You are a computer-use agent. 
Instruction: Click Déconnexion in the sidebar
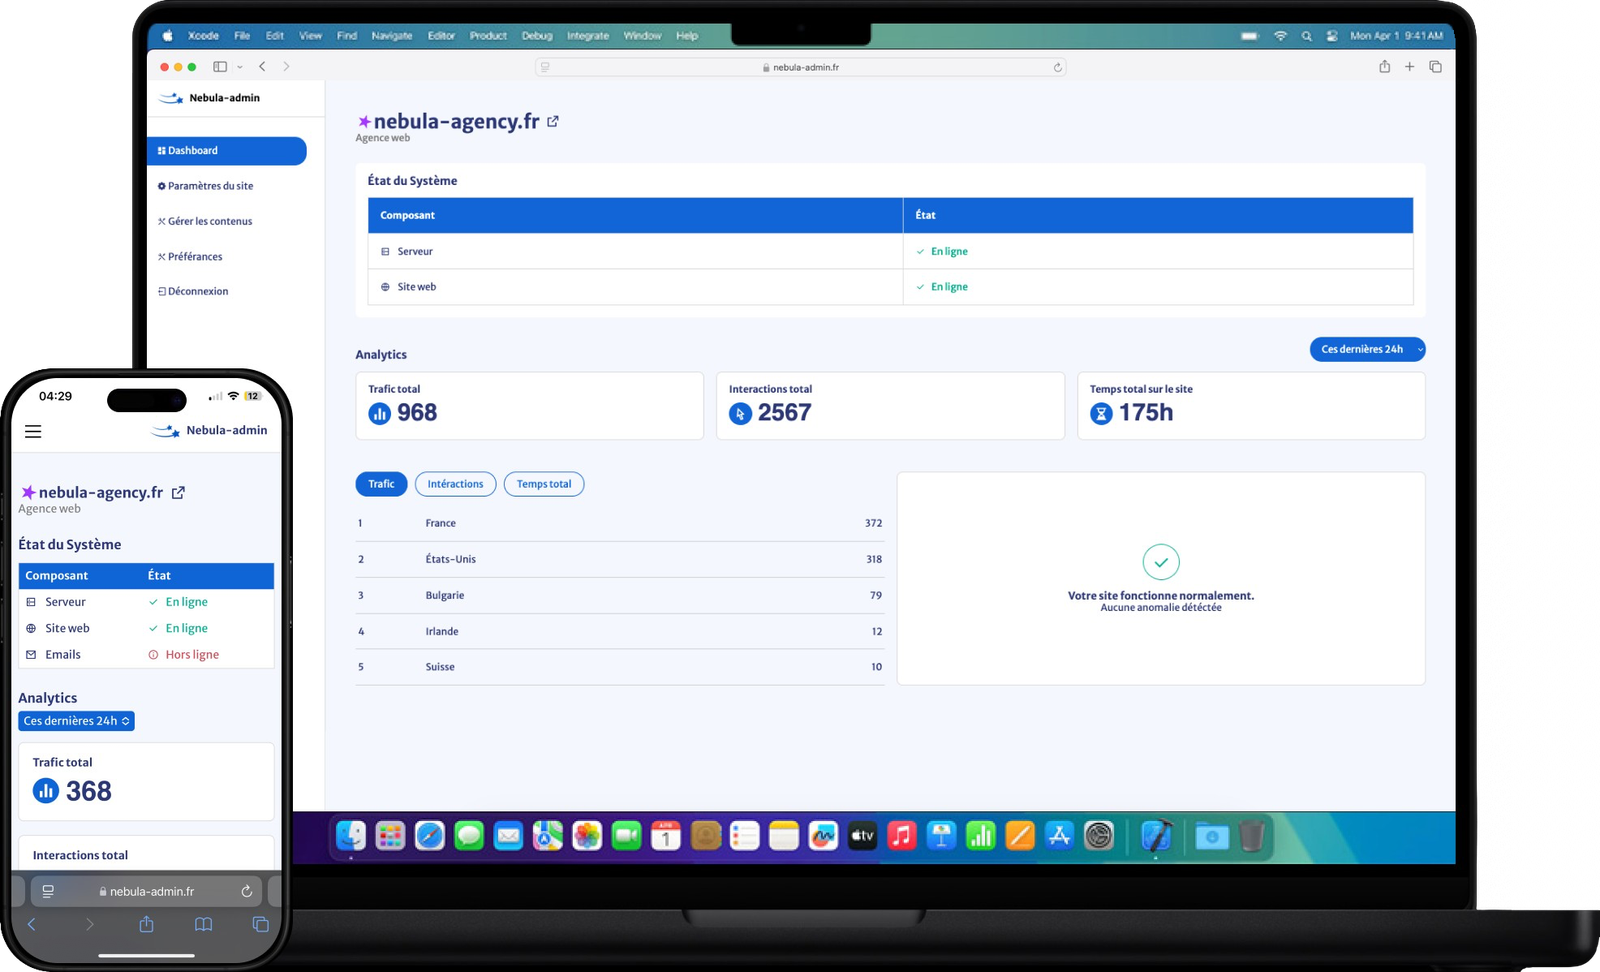point(198,291)
